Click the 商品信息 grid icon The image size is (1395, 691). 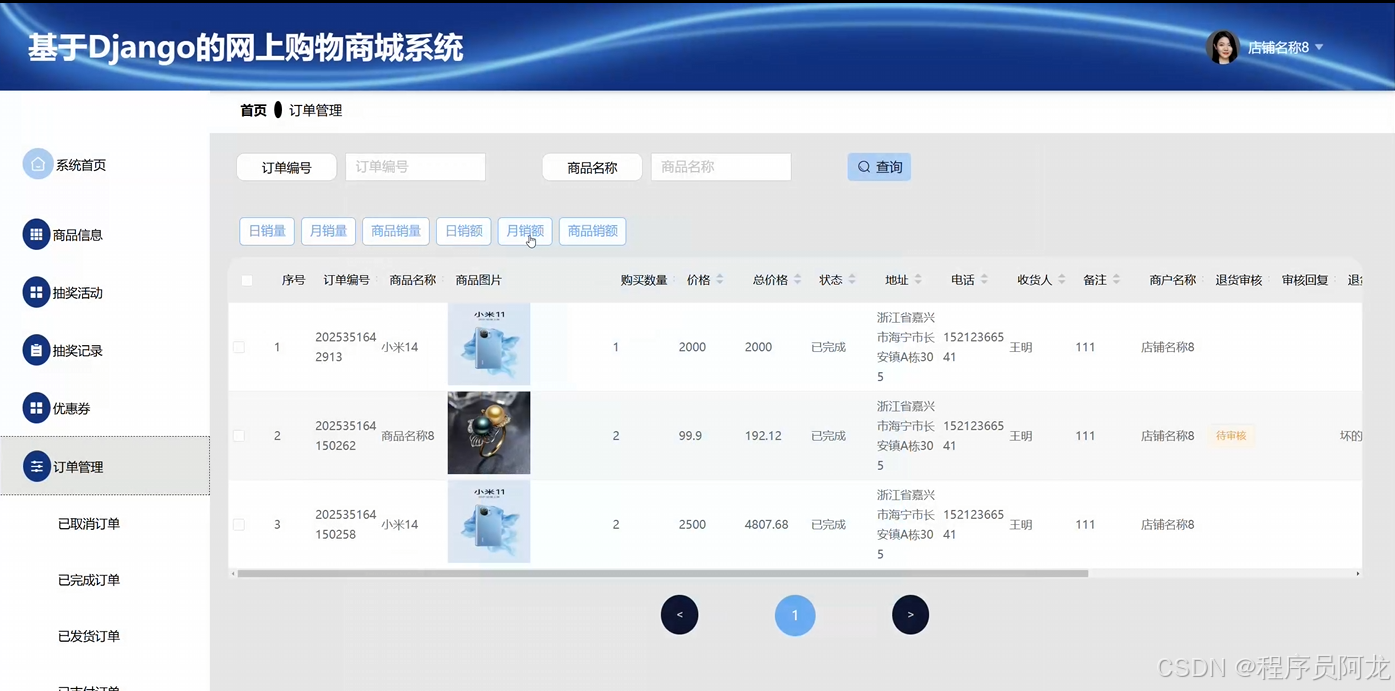click(x=36, y=235)
